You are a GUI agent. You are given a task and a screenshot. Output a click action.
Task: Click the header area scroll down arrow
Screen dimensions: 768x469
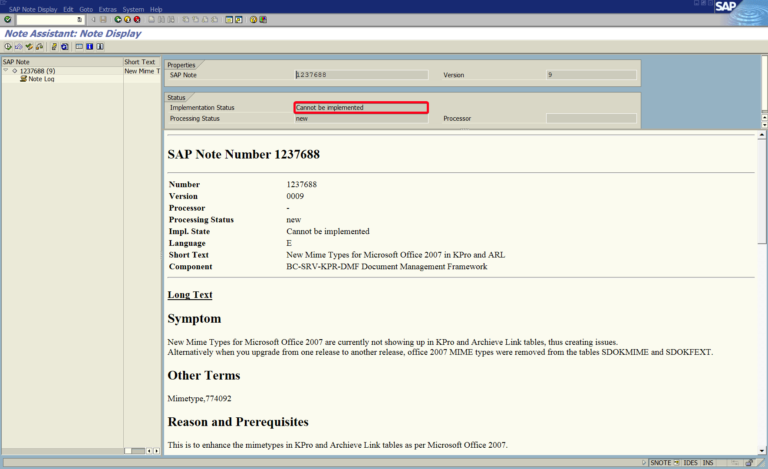click(765, 125)
